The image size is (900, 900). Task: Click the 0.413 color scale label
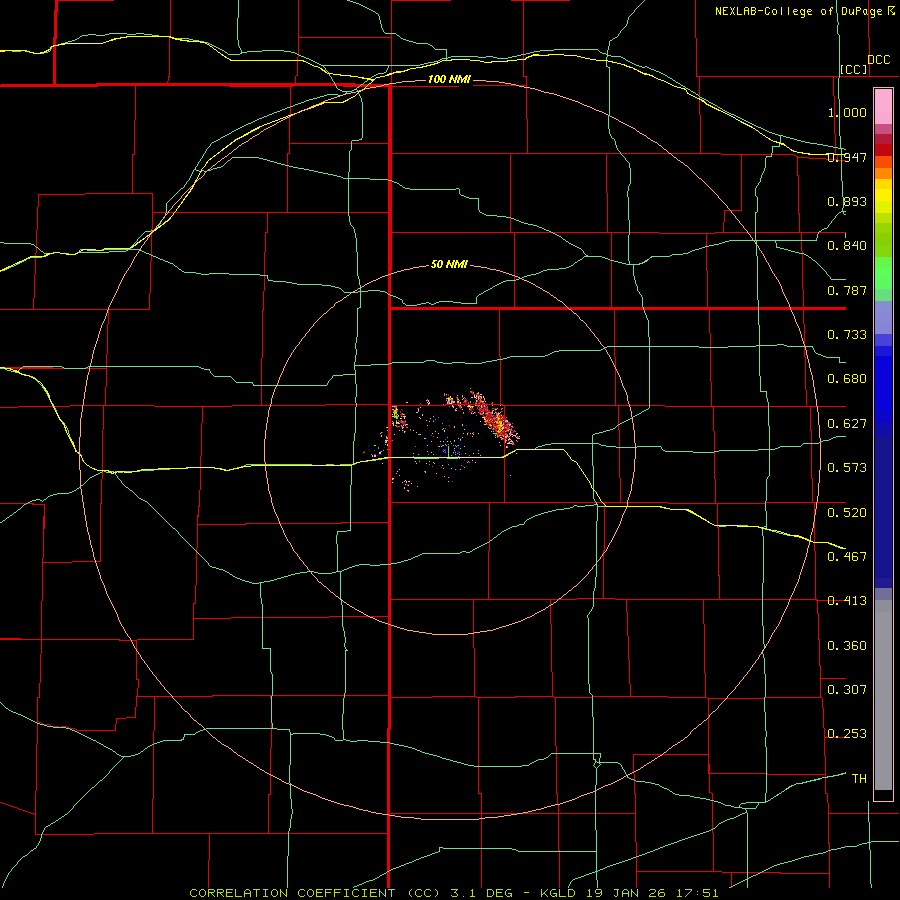tap(847, 601)
